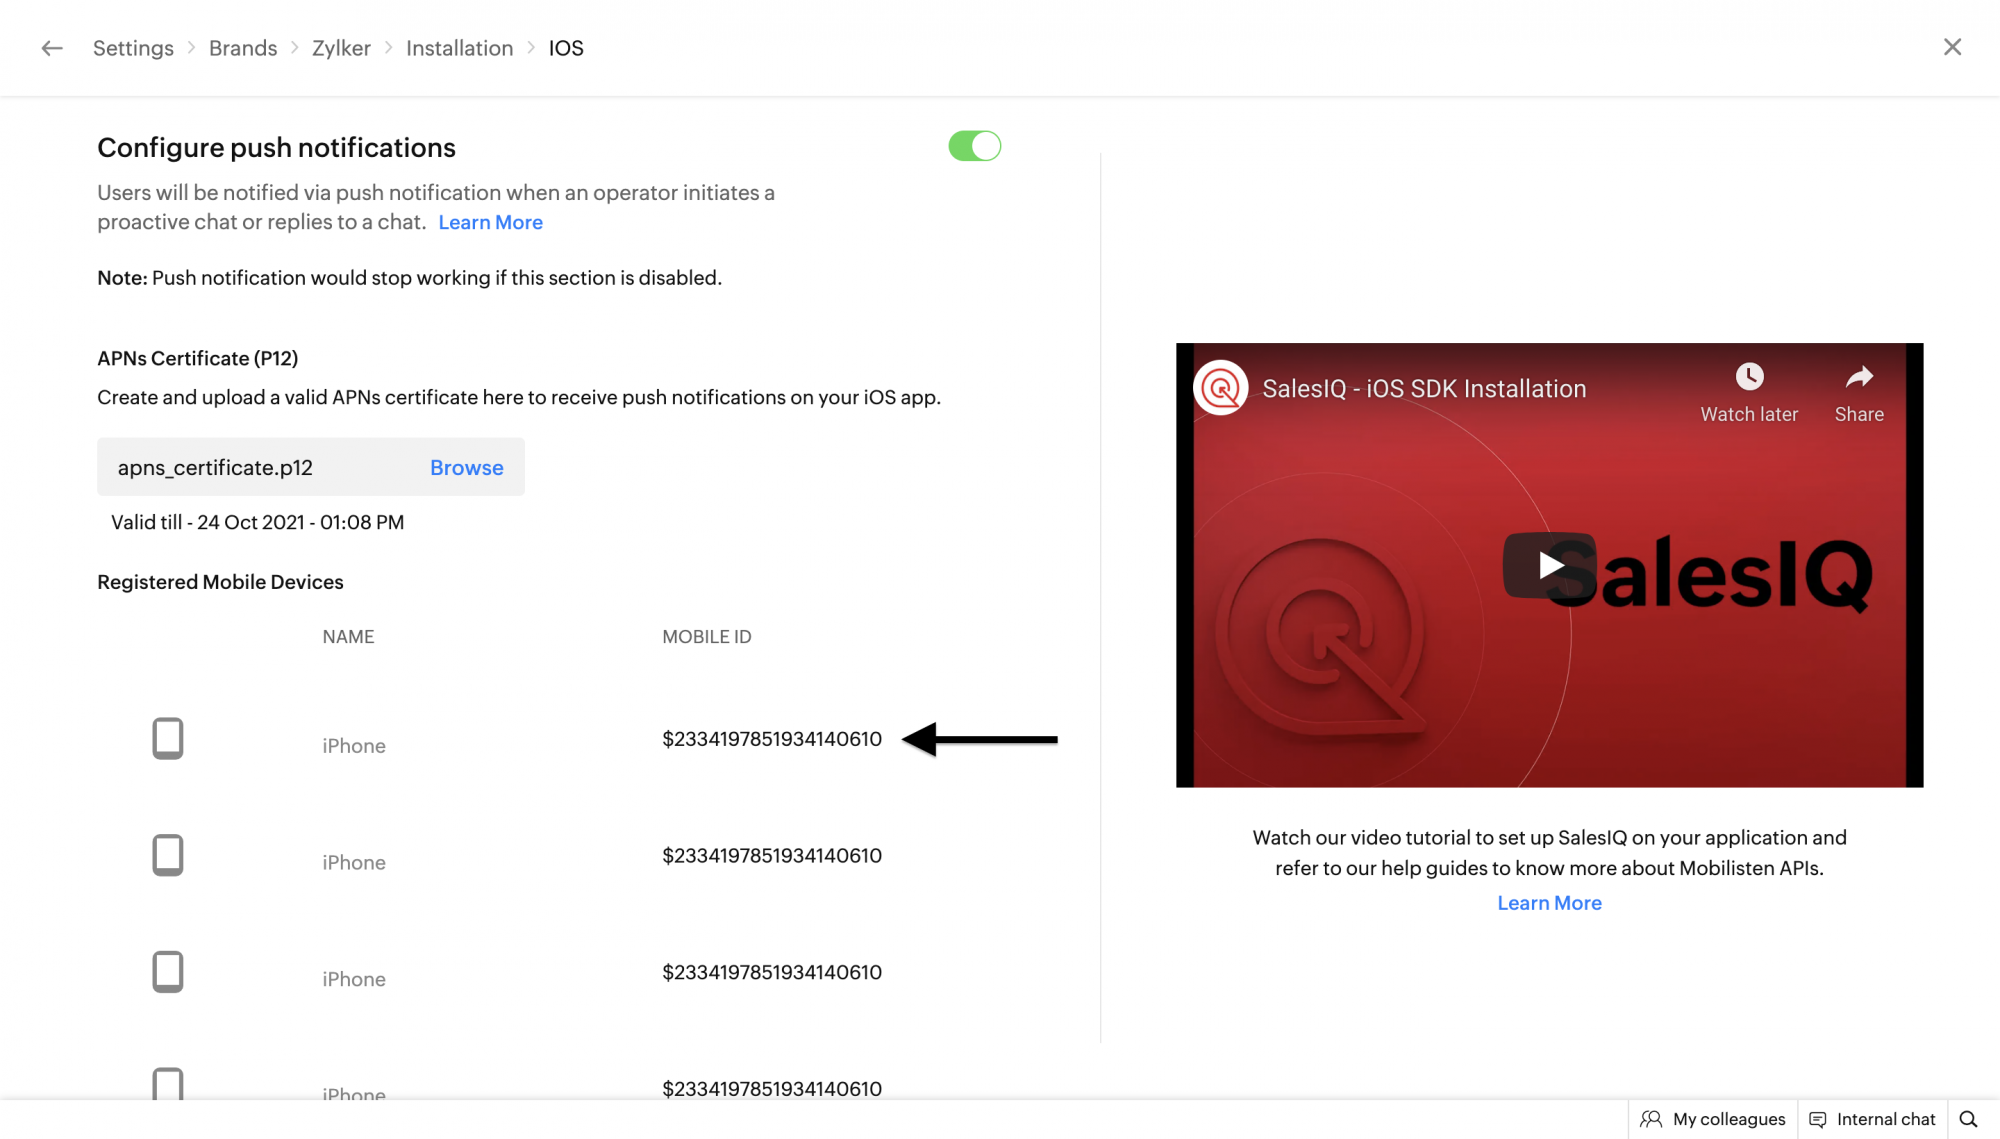Disable the push notifications toggle
The width and height of the screenshot is (2000, 1139).
point(975,146)
